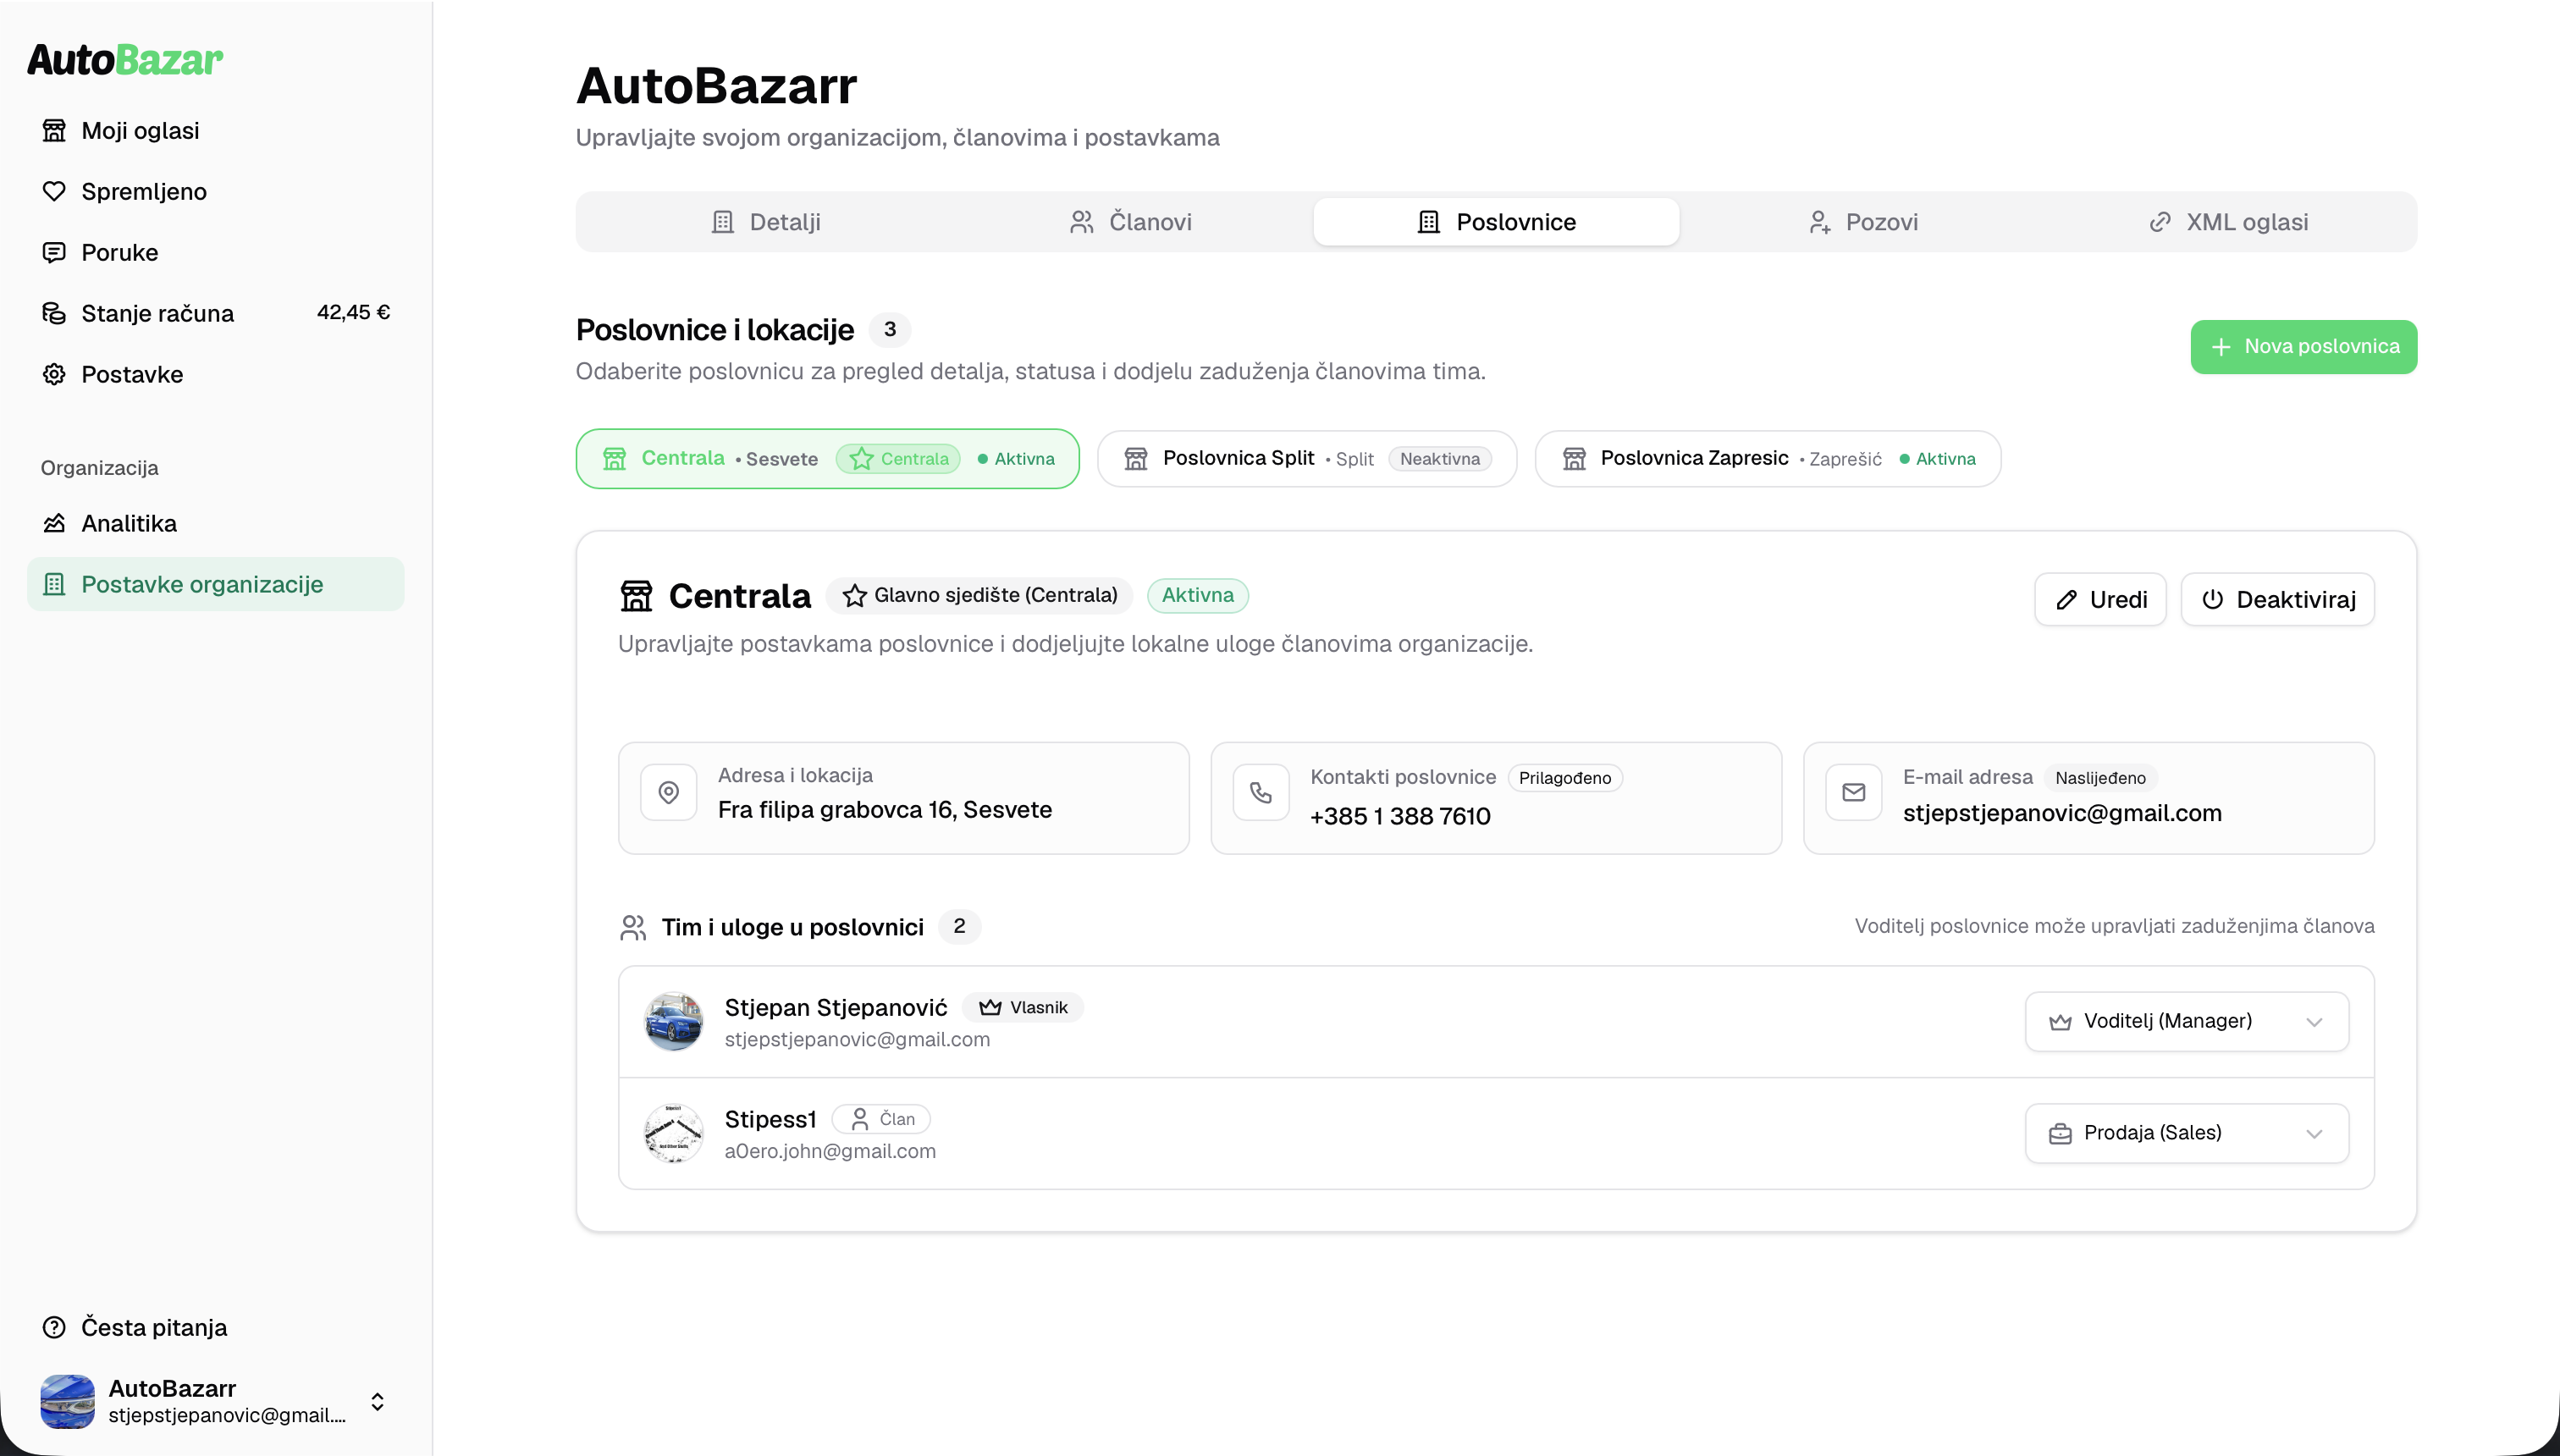Click the link icon on XML oglasi tab
This screenshot has width=2560, height=1456.
click(2160, 222)
